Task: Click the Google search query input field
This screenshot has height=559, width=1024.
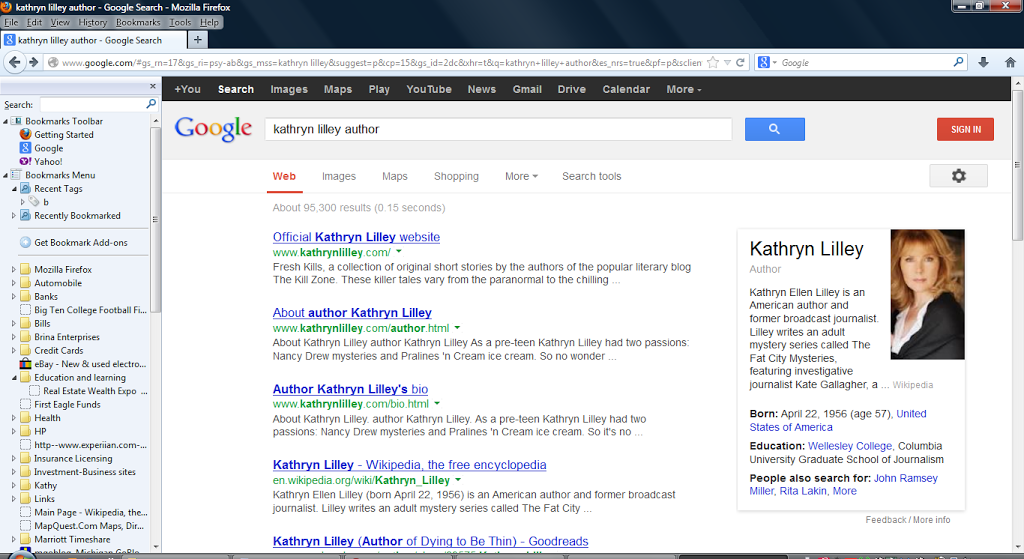Action: (498, 129)
